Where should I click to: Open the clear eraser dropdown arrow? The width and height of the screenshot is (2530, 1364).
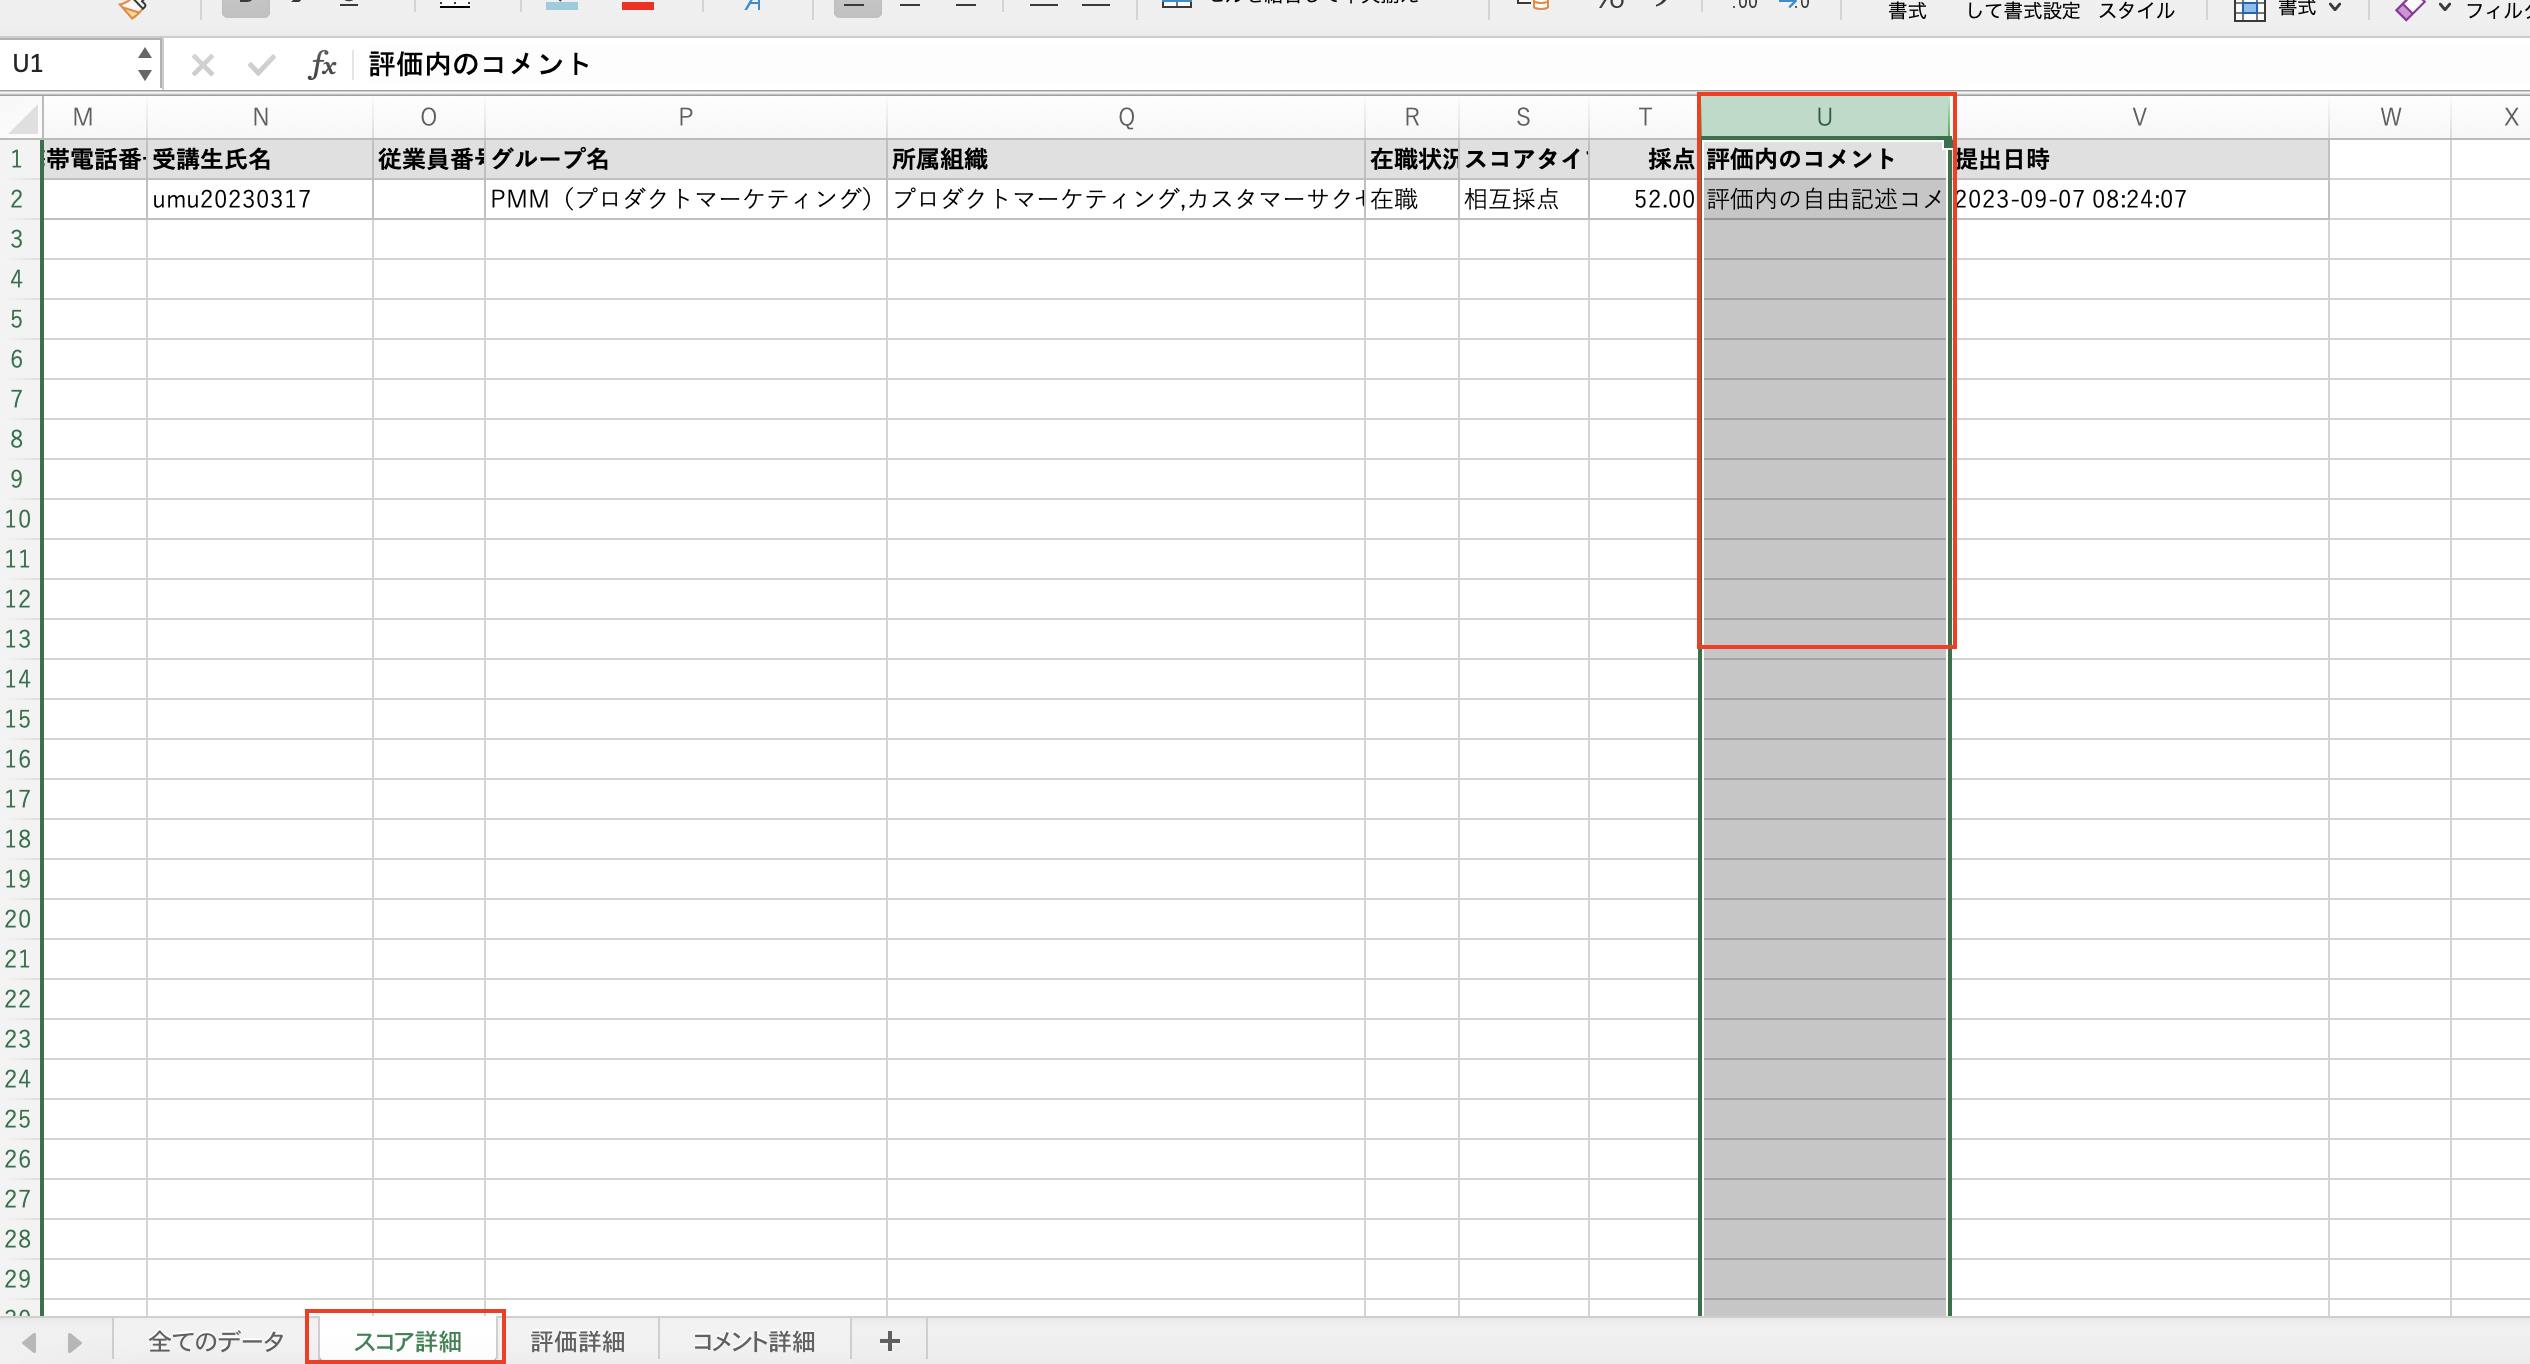point(2444,8)
